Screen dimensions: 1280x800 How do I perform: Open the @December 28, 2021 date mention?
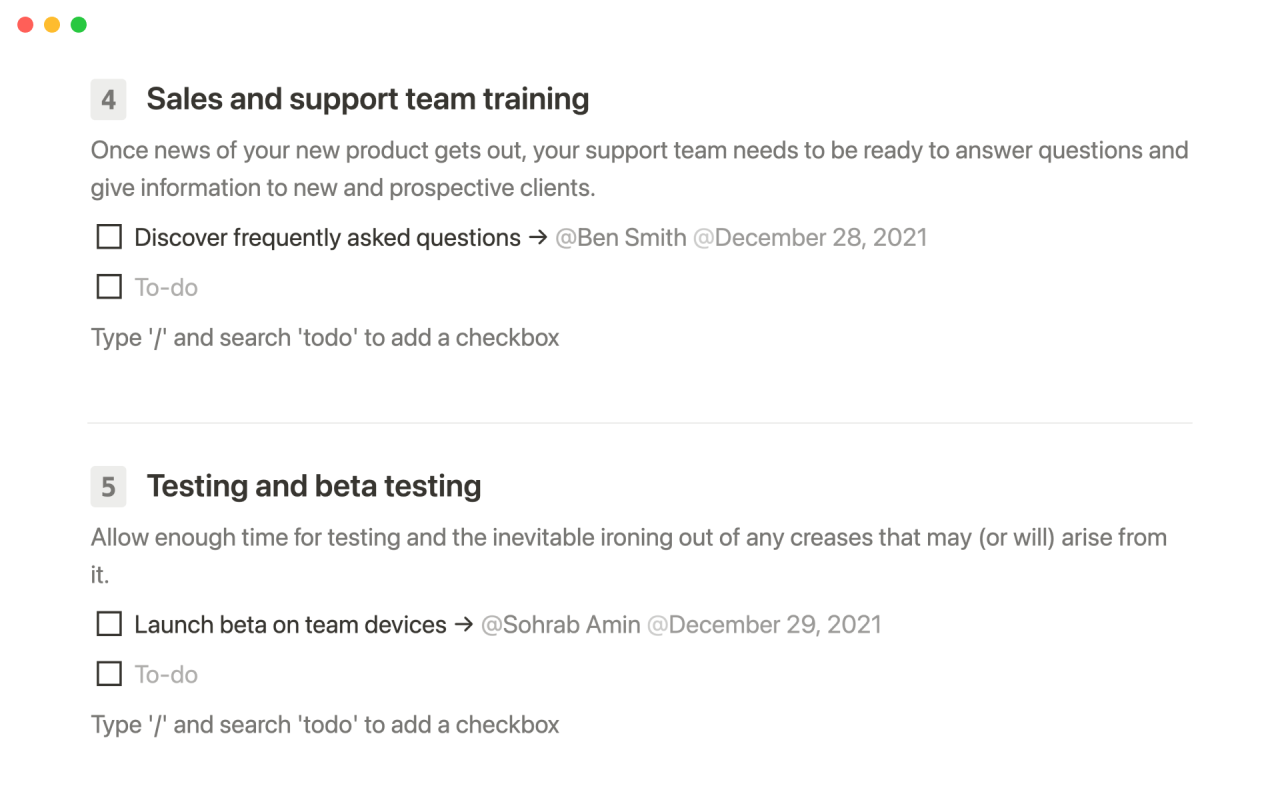[x=811, y=237]
